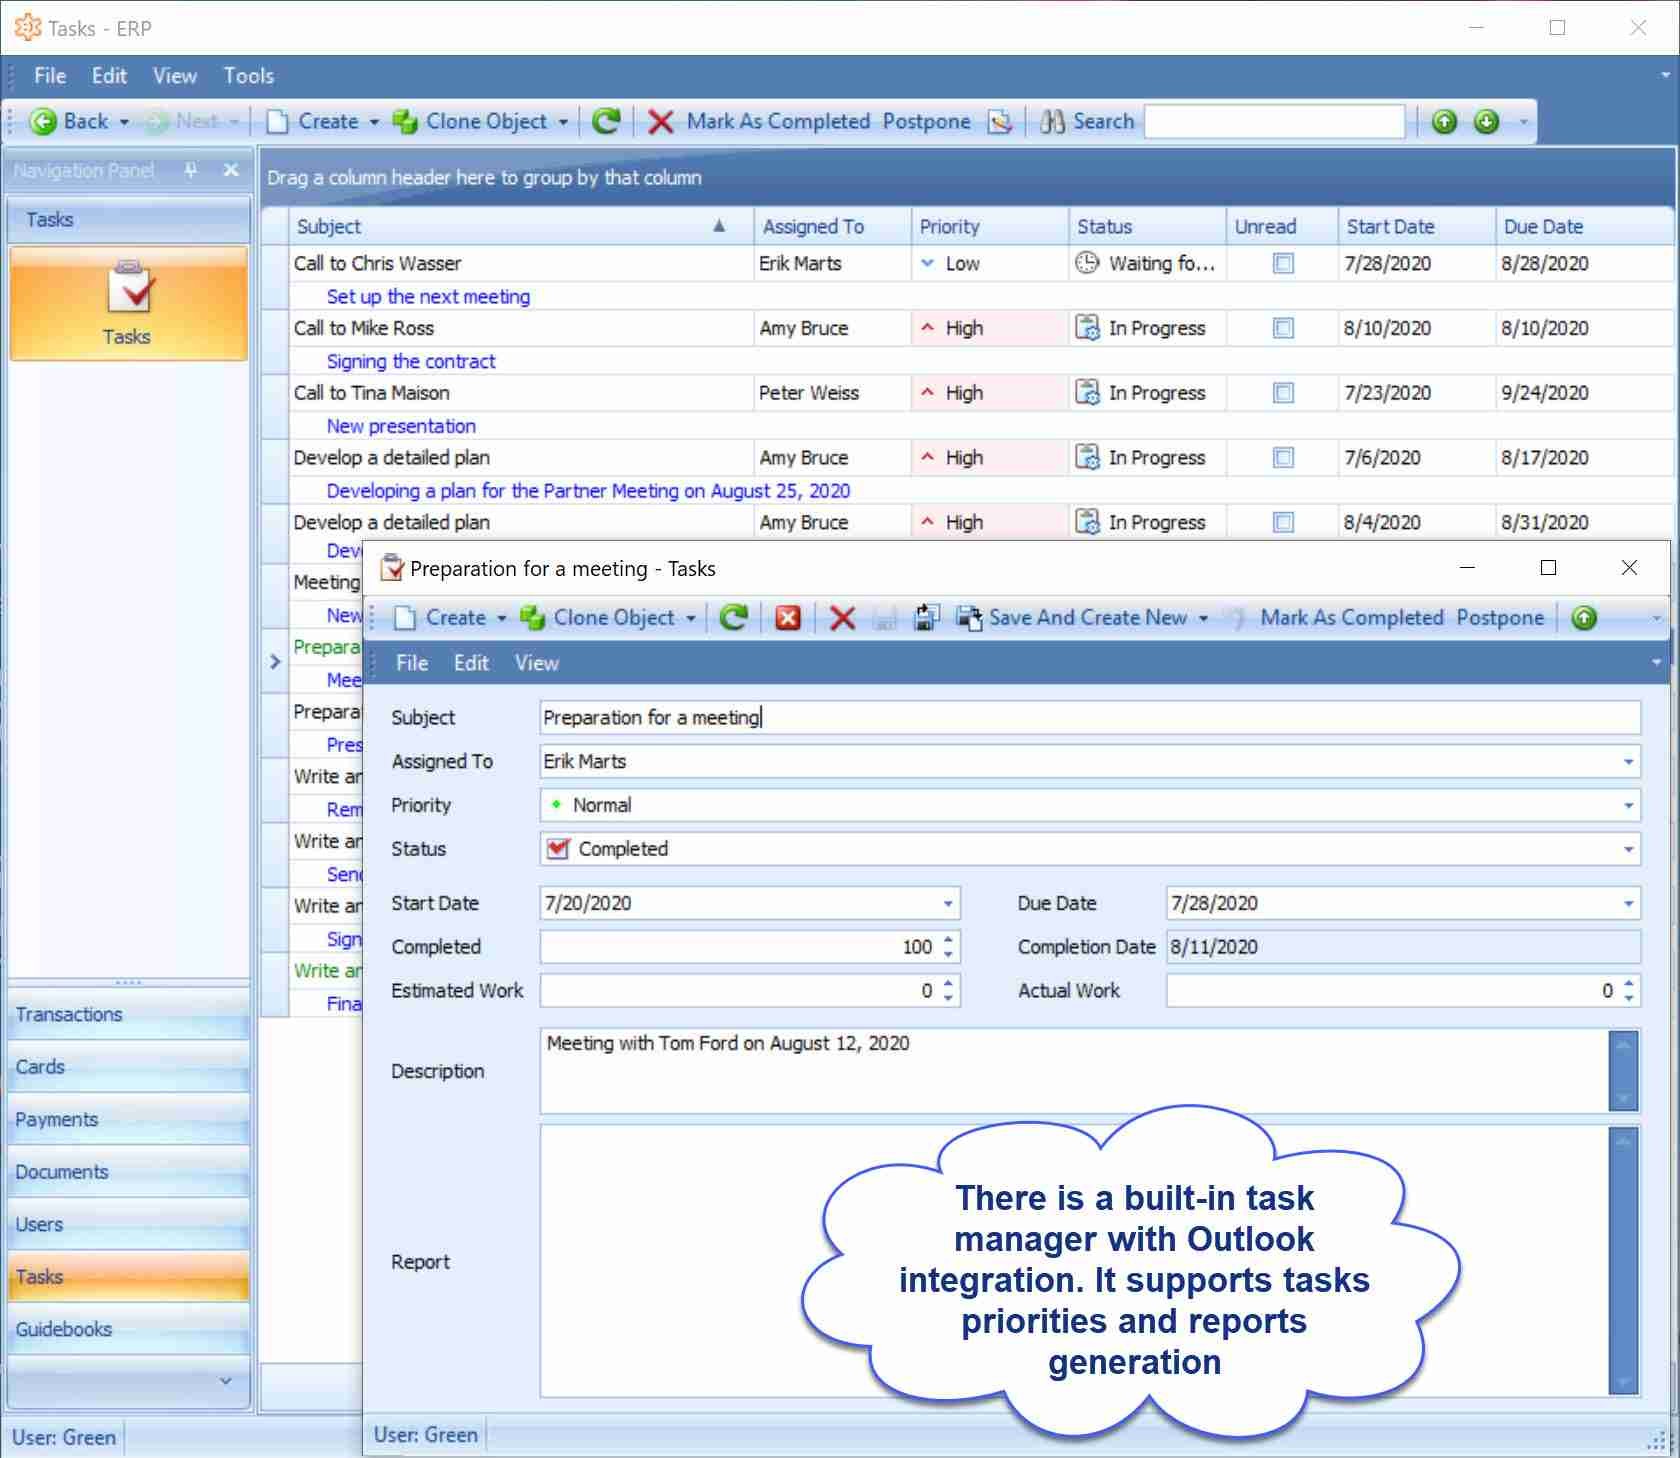This screenshot has width=1680, height=1458.
Task: Pin the Navigation Panel with the pushpin icon
Action: click(x=191, y=170)
